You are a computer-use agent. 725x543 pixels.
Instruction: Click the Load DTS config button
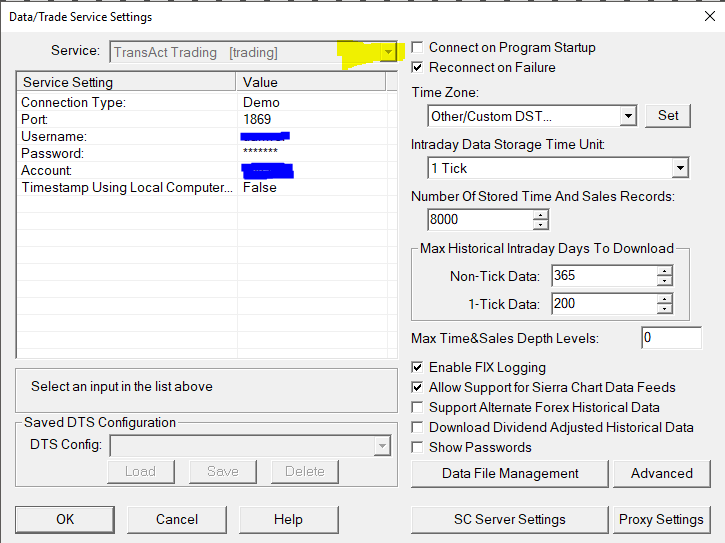(141, 471)
